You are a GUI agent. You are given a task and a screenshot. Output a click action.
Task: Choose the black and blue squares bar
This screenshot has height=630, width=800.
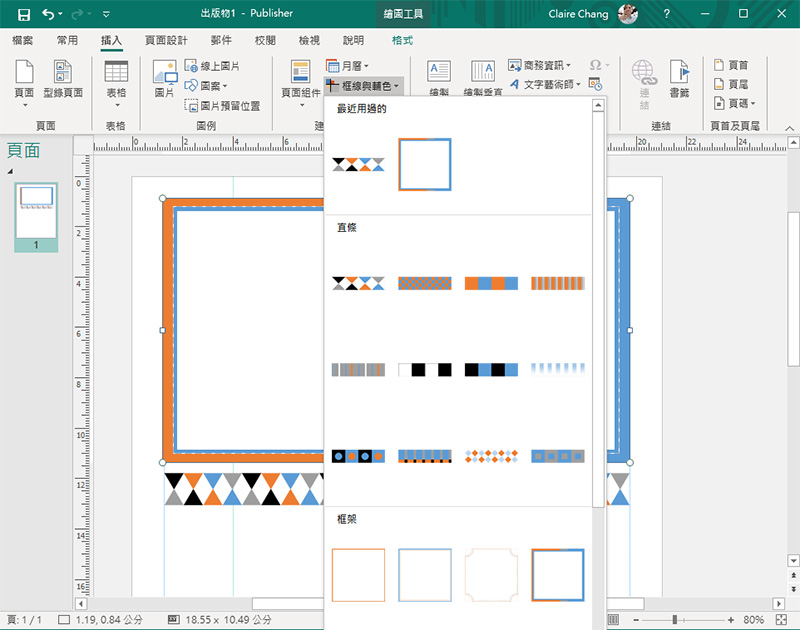pyautogui.click(x=491, y=369)
